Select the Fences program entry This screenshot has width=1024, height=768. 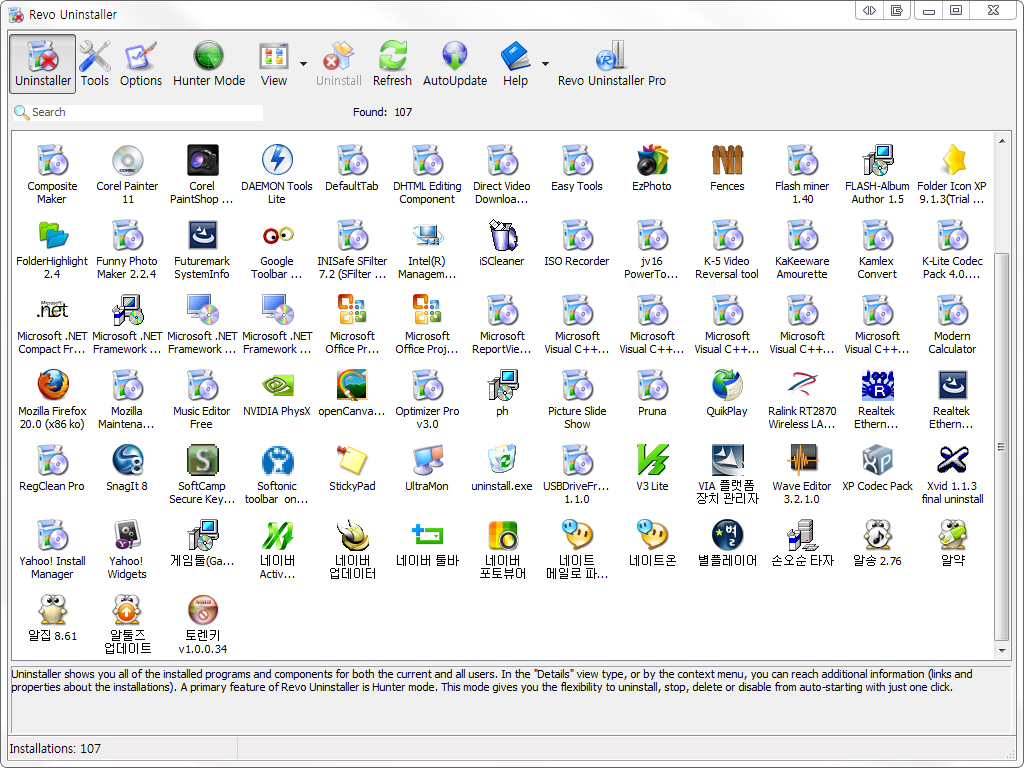click(727, 160)
